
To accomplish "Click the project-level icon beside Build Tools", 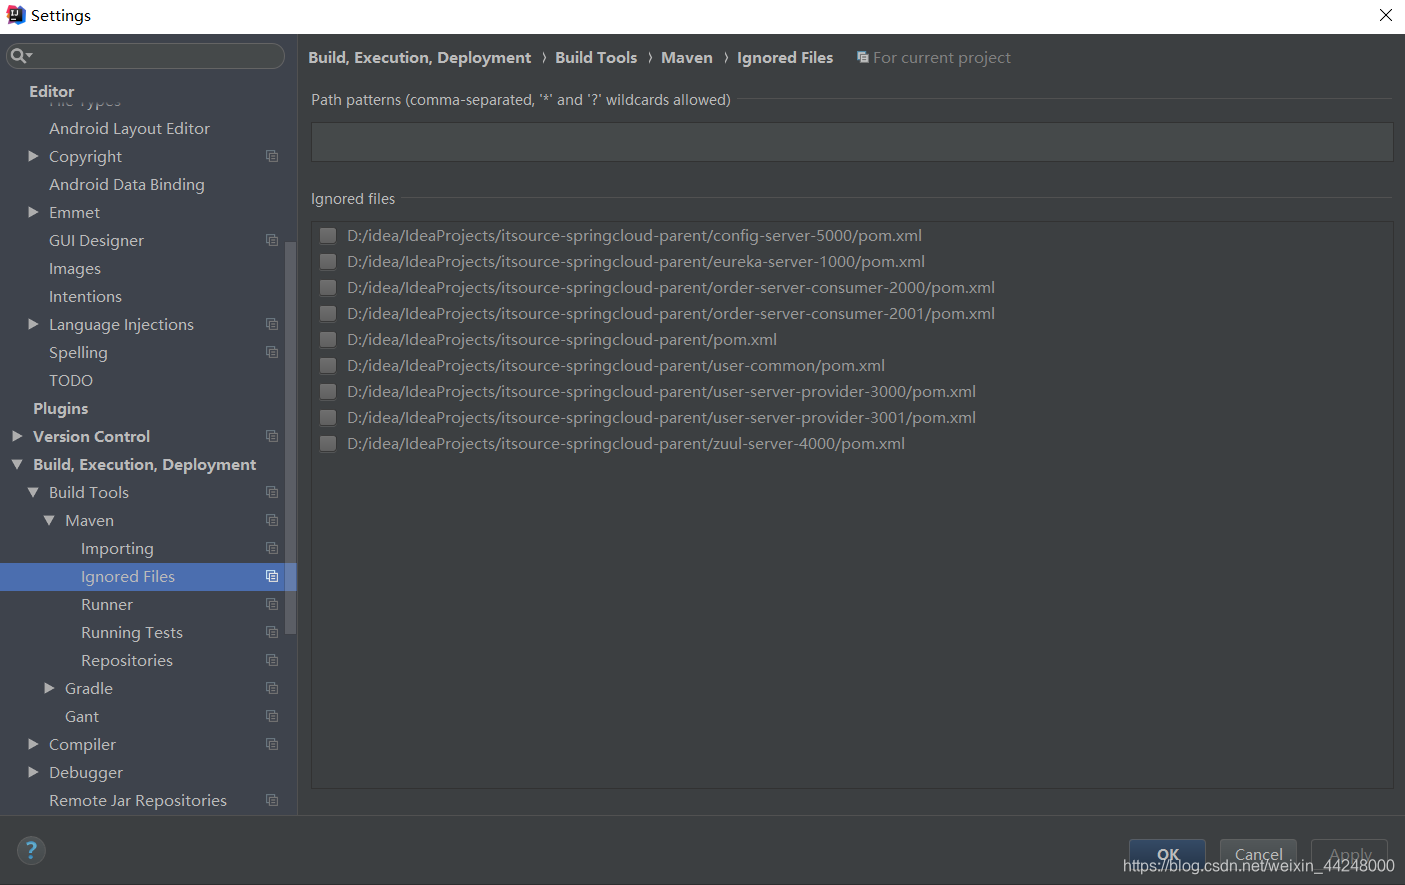I will pos(272,492).
